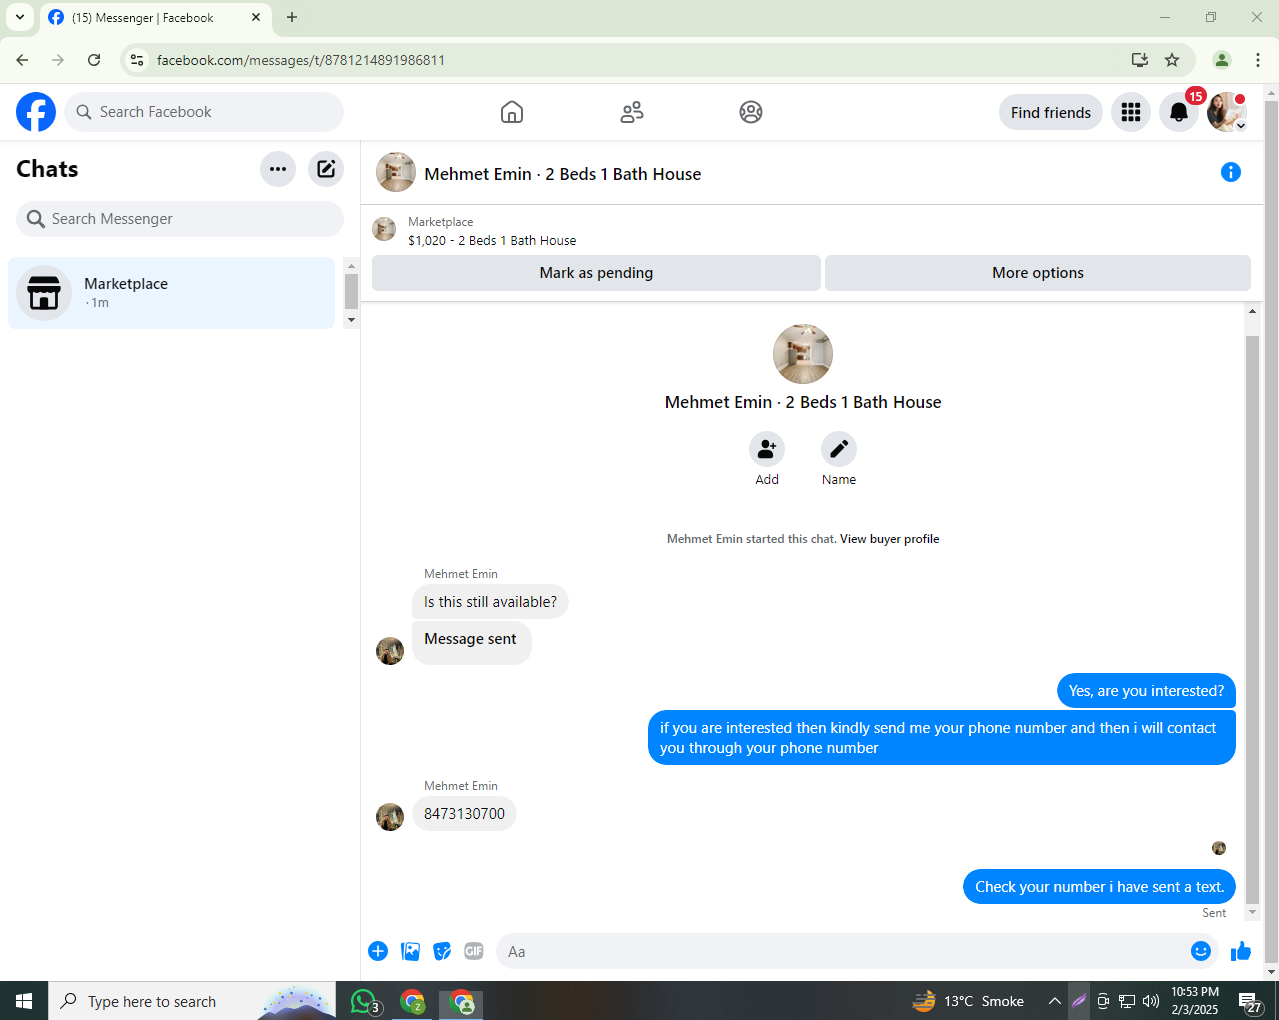The width and height of the screenshot is (1279, 1020).
Task: Open the account profile picture menu
Action: coord(1226,112)
